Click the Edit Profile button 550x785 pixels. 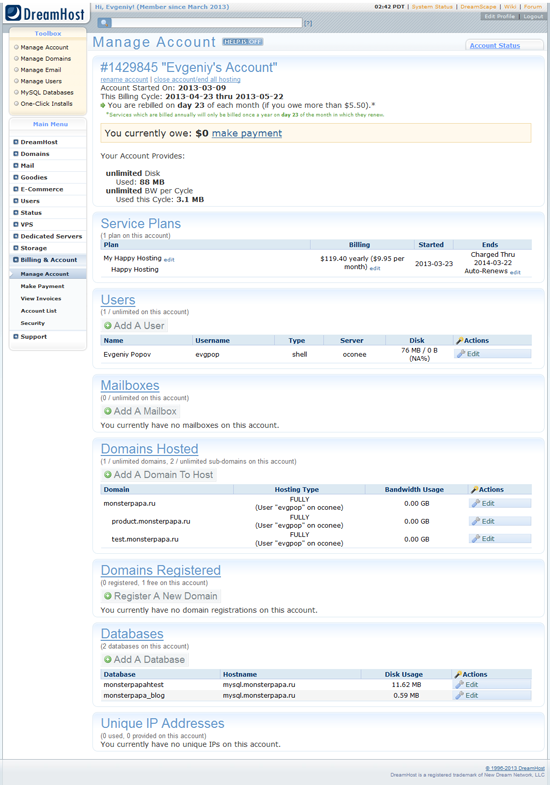(499, 17)
